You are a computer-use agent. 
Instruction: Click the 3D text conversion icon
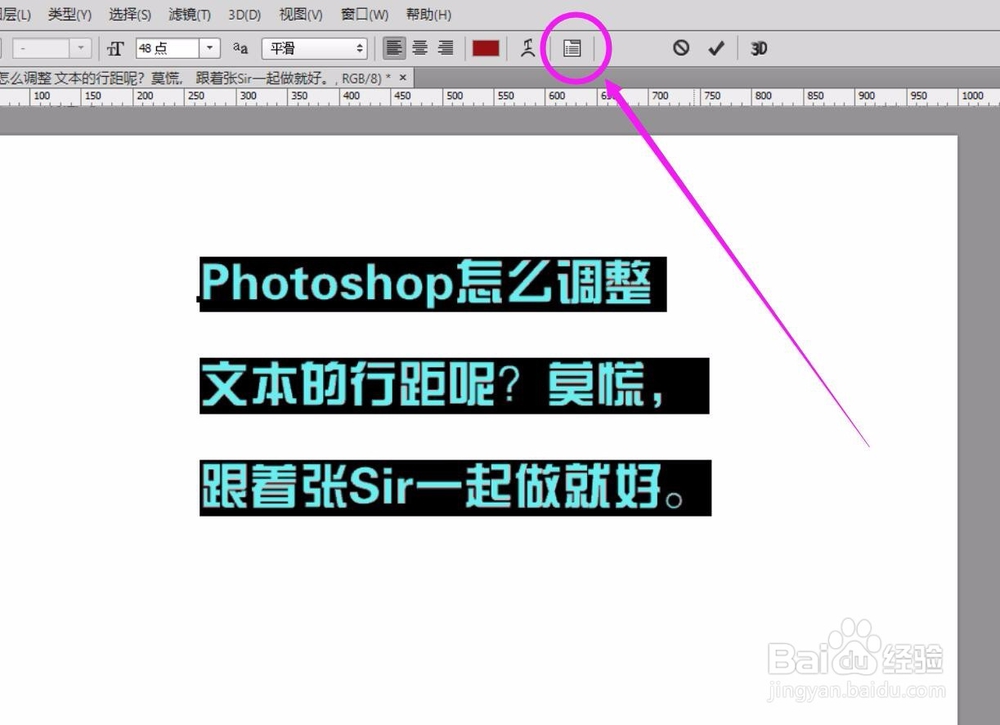point(758,48)
